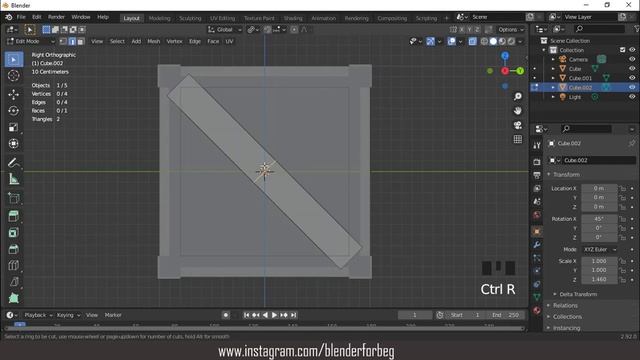Select the Measure tool

[x=14, y=179]
